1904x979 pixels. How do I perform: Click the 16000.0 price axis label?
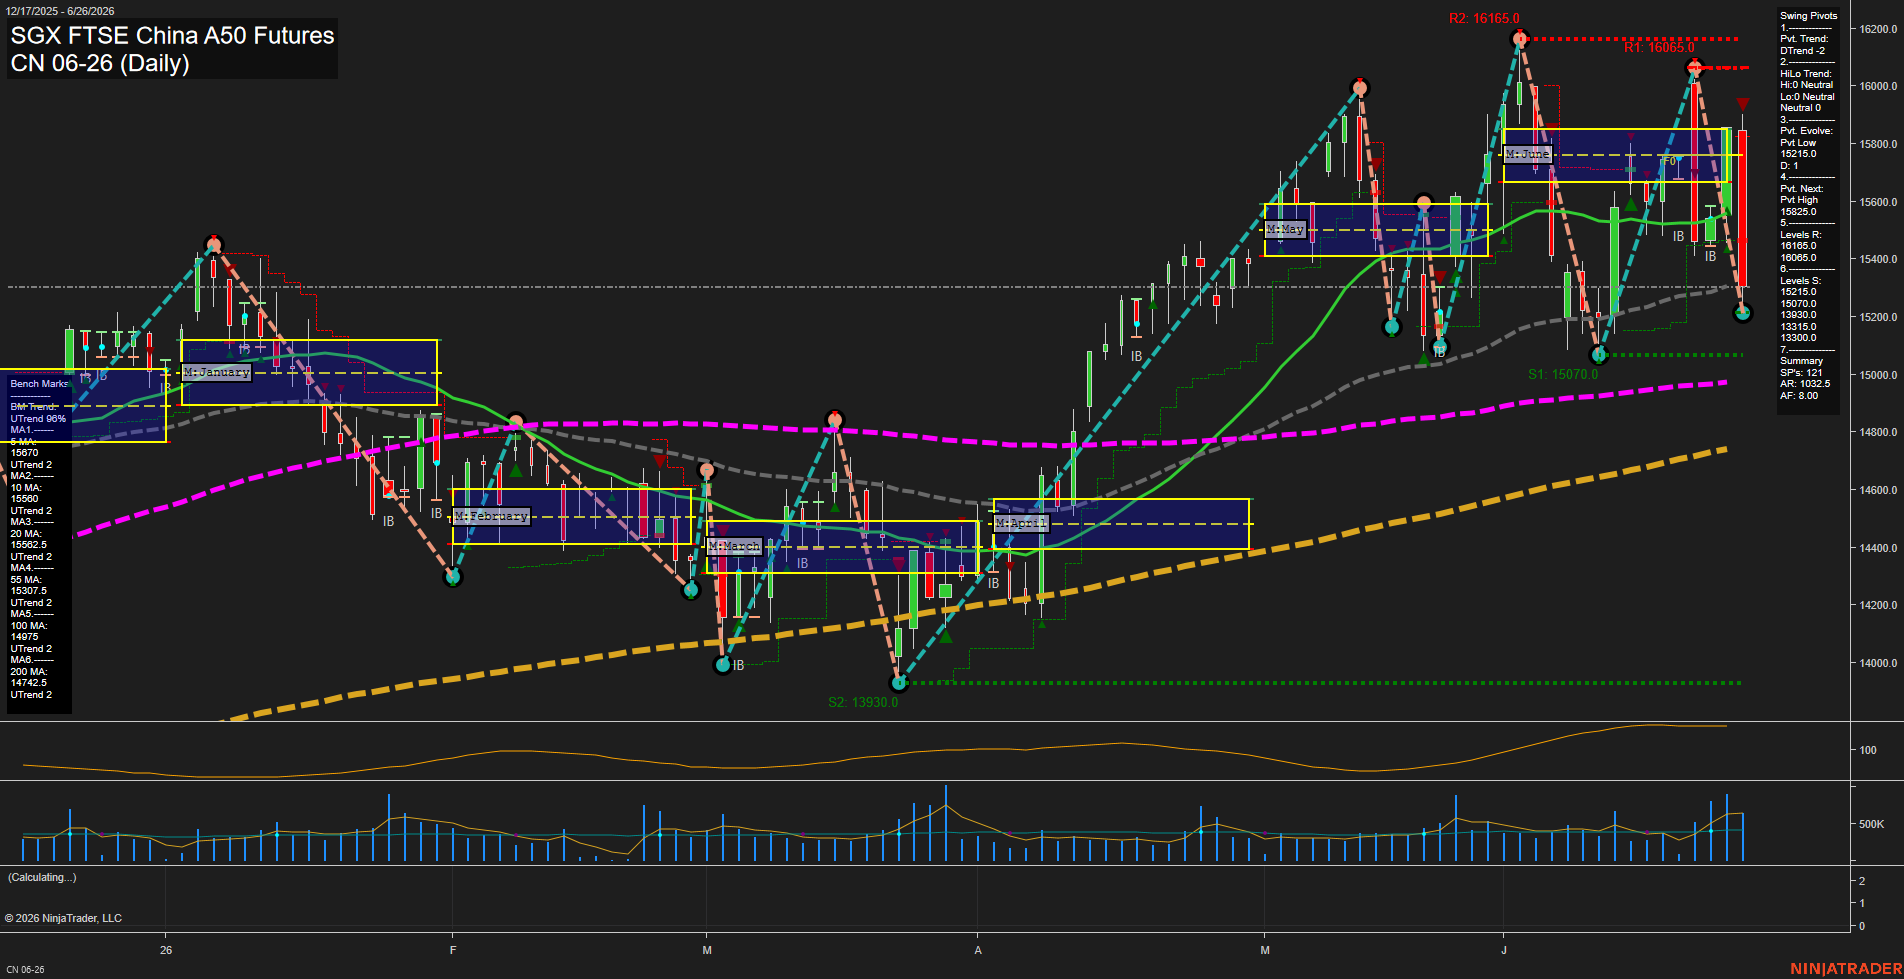[x=1878, y=86]
